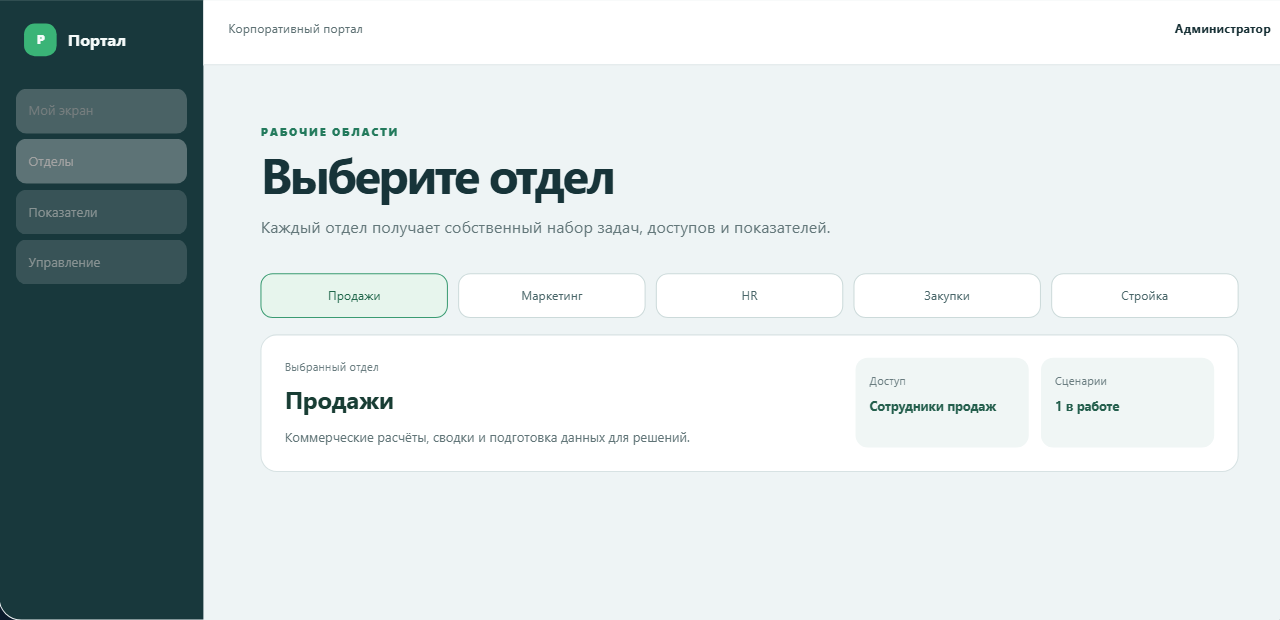Click the green Portal logo icon
The image size is (1280, 620).
tap(40, 40)
